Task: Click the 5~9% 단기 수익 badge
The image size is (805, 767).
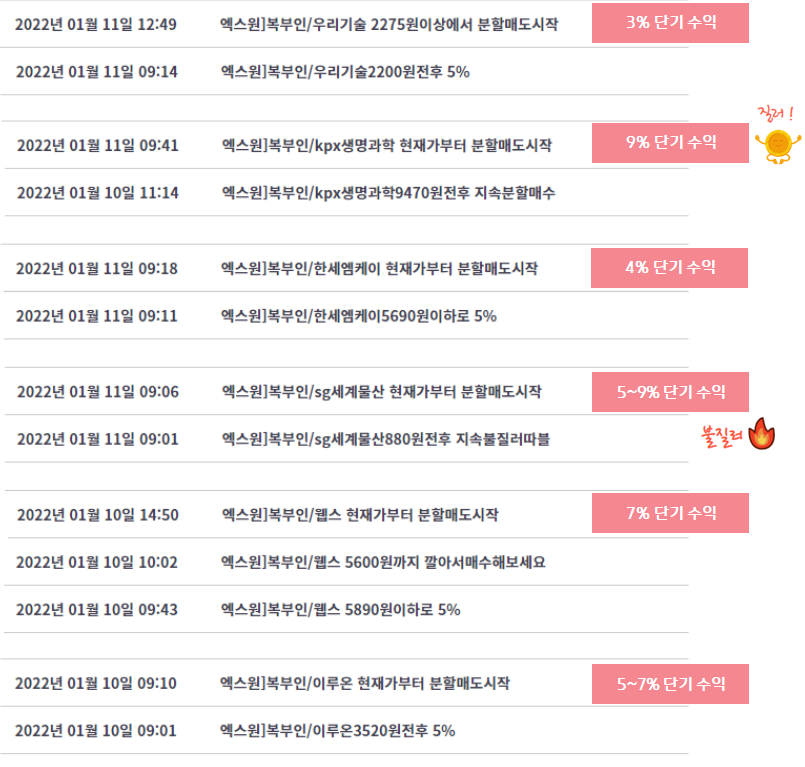Action: pyautogui.click(x=670, y=392)
